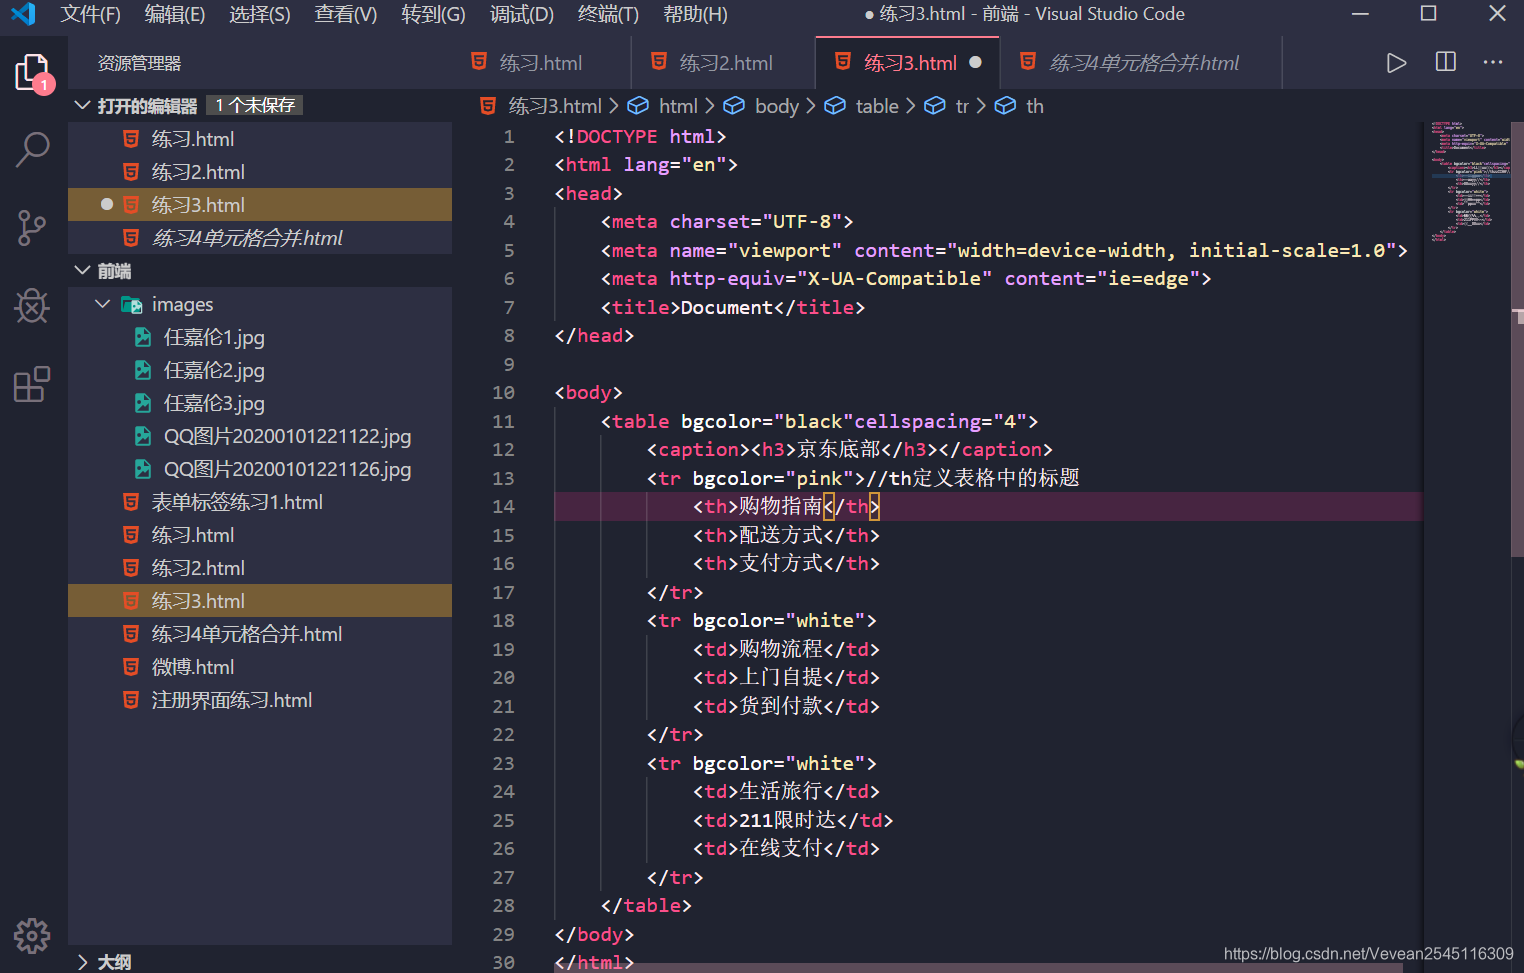1524x973 pixels.
Task: Open QQ图片20200101221126.jpg file
Action: point(260,468)
